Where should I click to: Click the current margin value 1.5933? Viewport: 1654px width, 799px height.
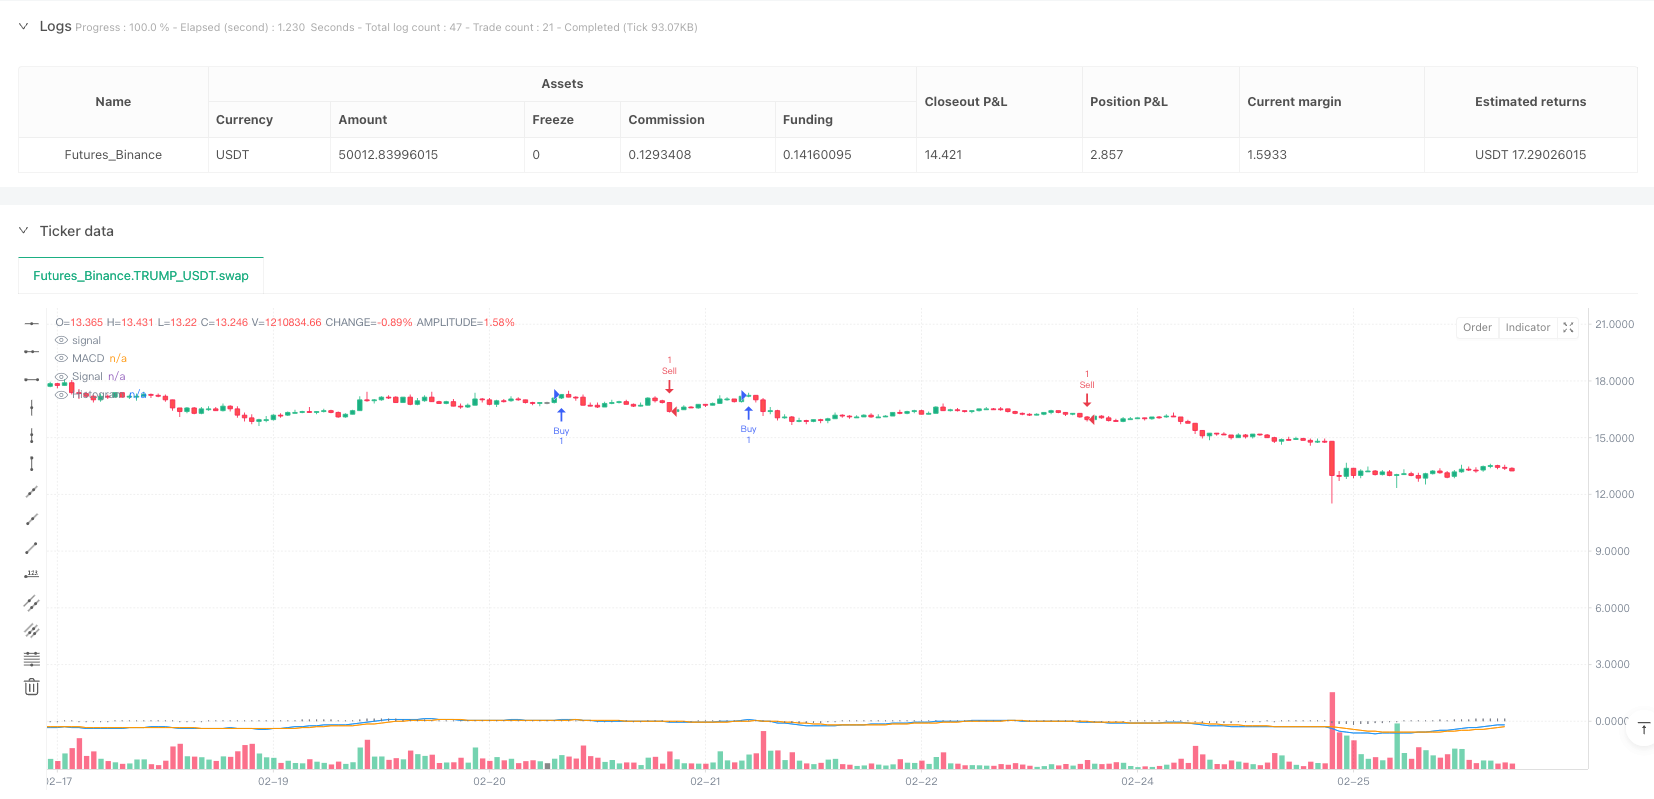click(x=1267, y=155)
